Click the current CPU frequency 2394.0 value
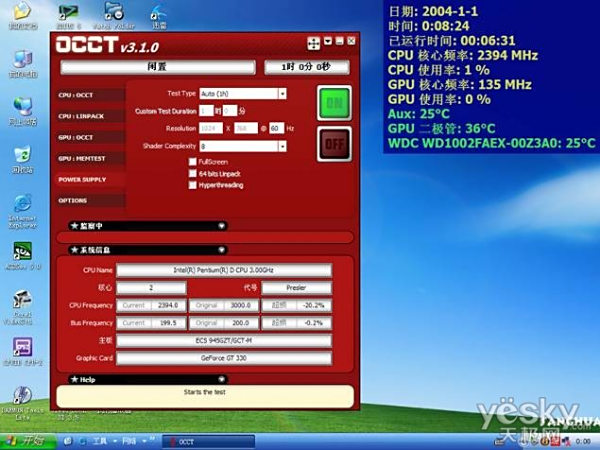Image resolution: width=600 pixels, height=450 pixels. [168, 305]
